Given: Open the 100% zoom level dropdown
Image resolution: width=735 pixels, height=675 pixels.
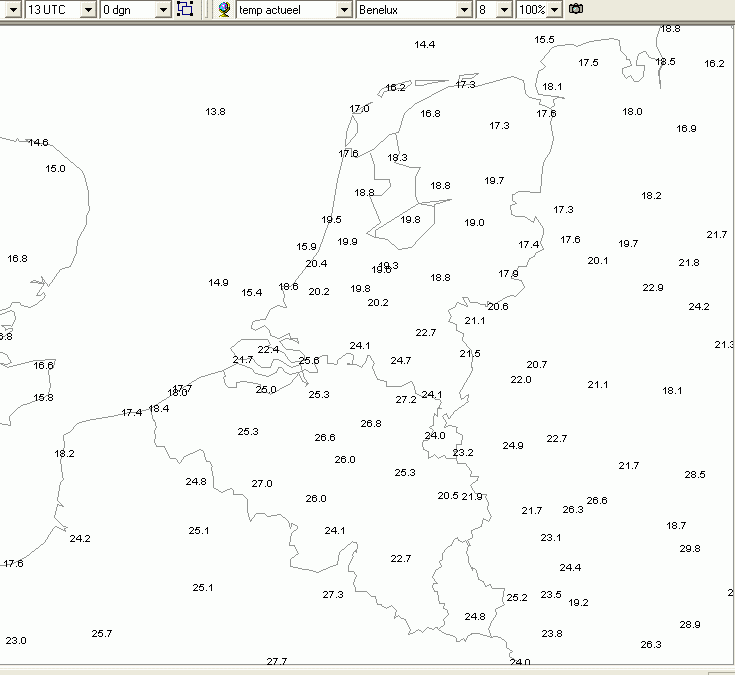Looking at the screenshot, I should click(554, 10).
